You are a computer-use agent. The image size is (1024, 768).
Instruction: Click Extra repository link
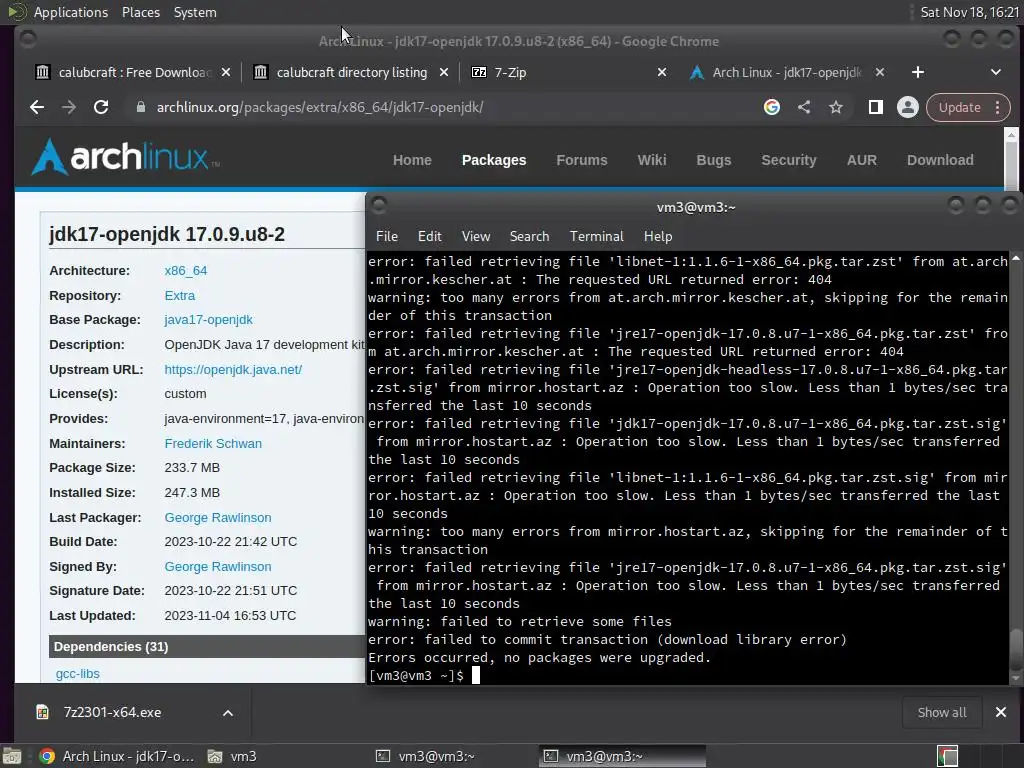click(180, 296)
